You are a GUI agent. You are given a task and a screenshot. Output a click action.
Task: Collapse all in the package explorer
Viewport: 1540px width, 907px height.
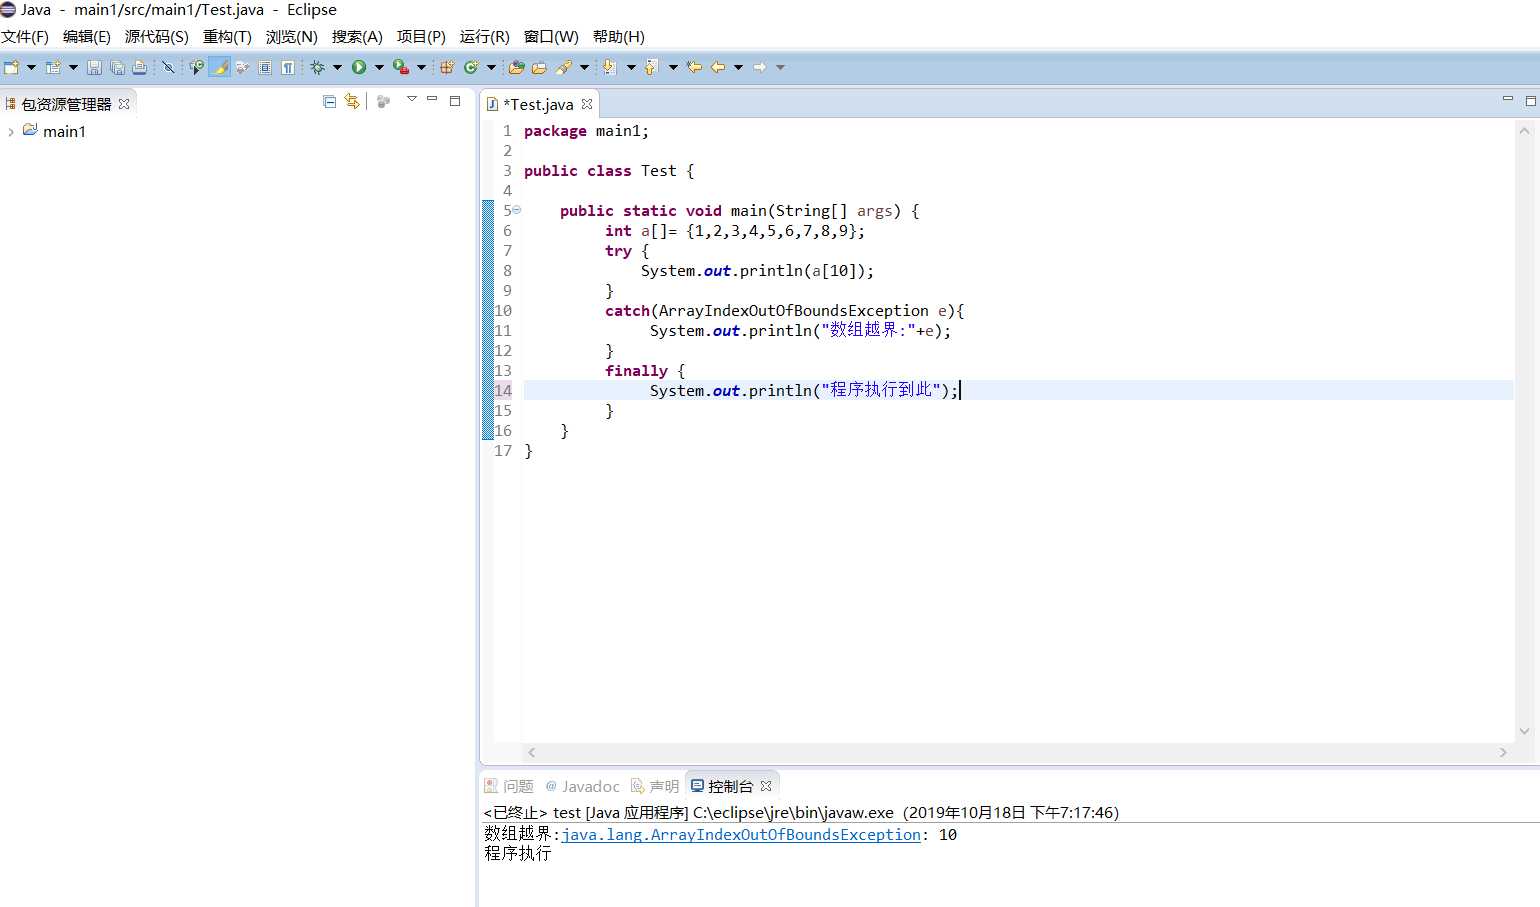tap(330, 101)
